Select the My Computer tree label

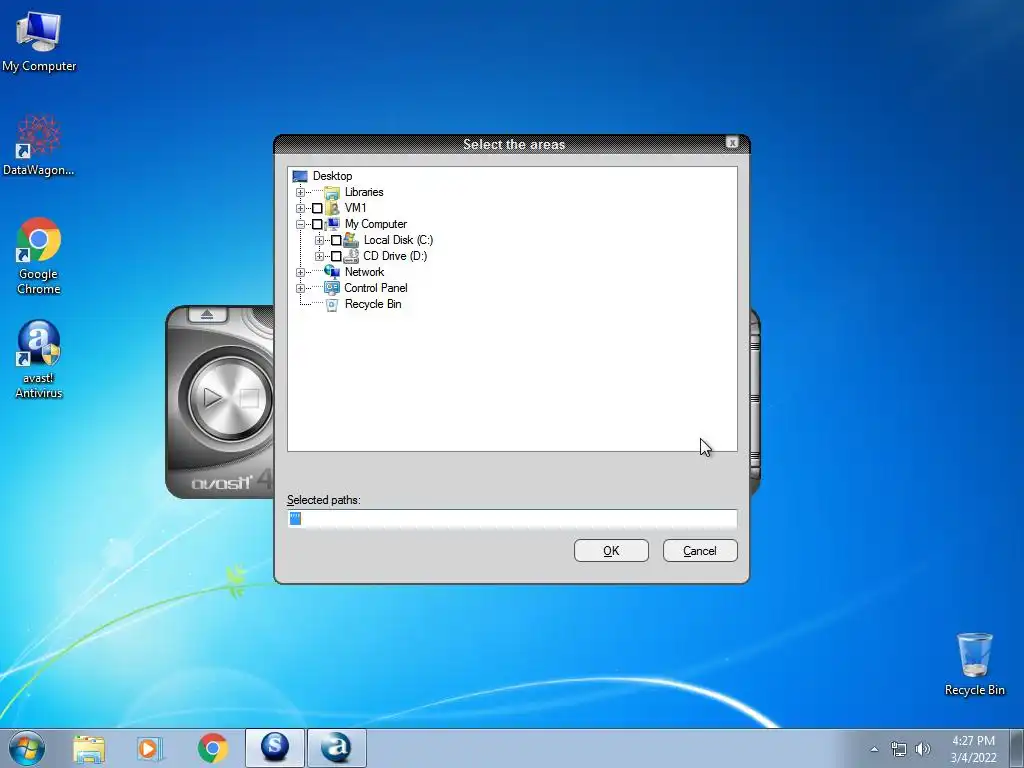click(376, 224)
